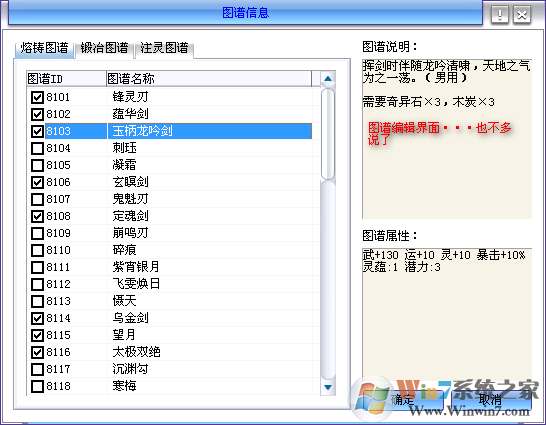Click the scrollbar up arrow

tap(328, 79)
